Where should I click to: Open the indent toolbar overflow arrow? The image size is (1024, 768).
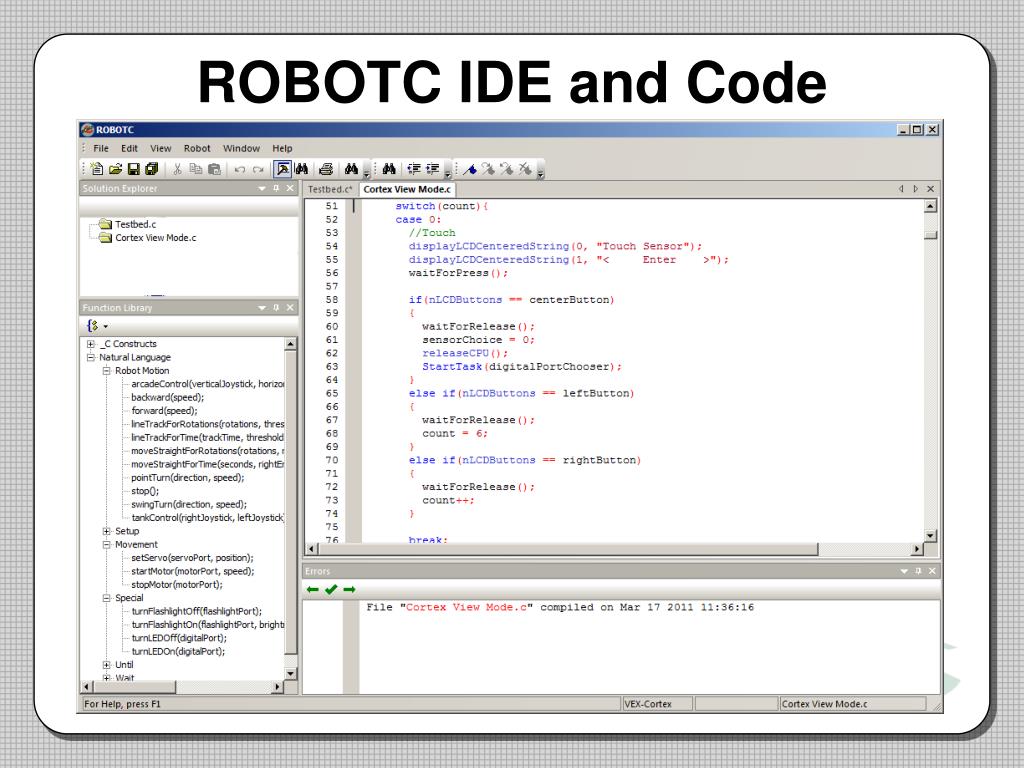[x=447, y=171]
